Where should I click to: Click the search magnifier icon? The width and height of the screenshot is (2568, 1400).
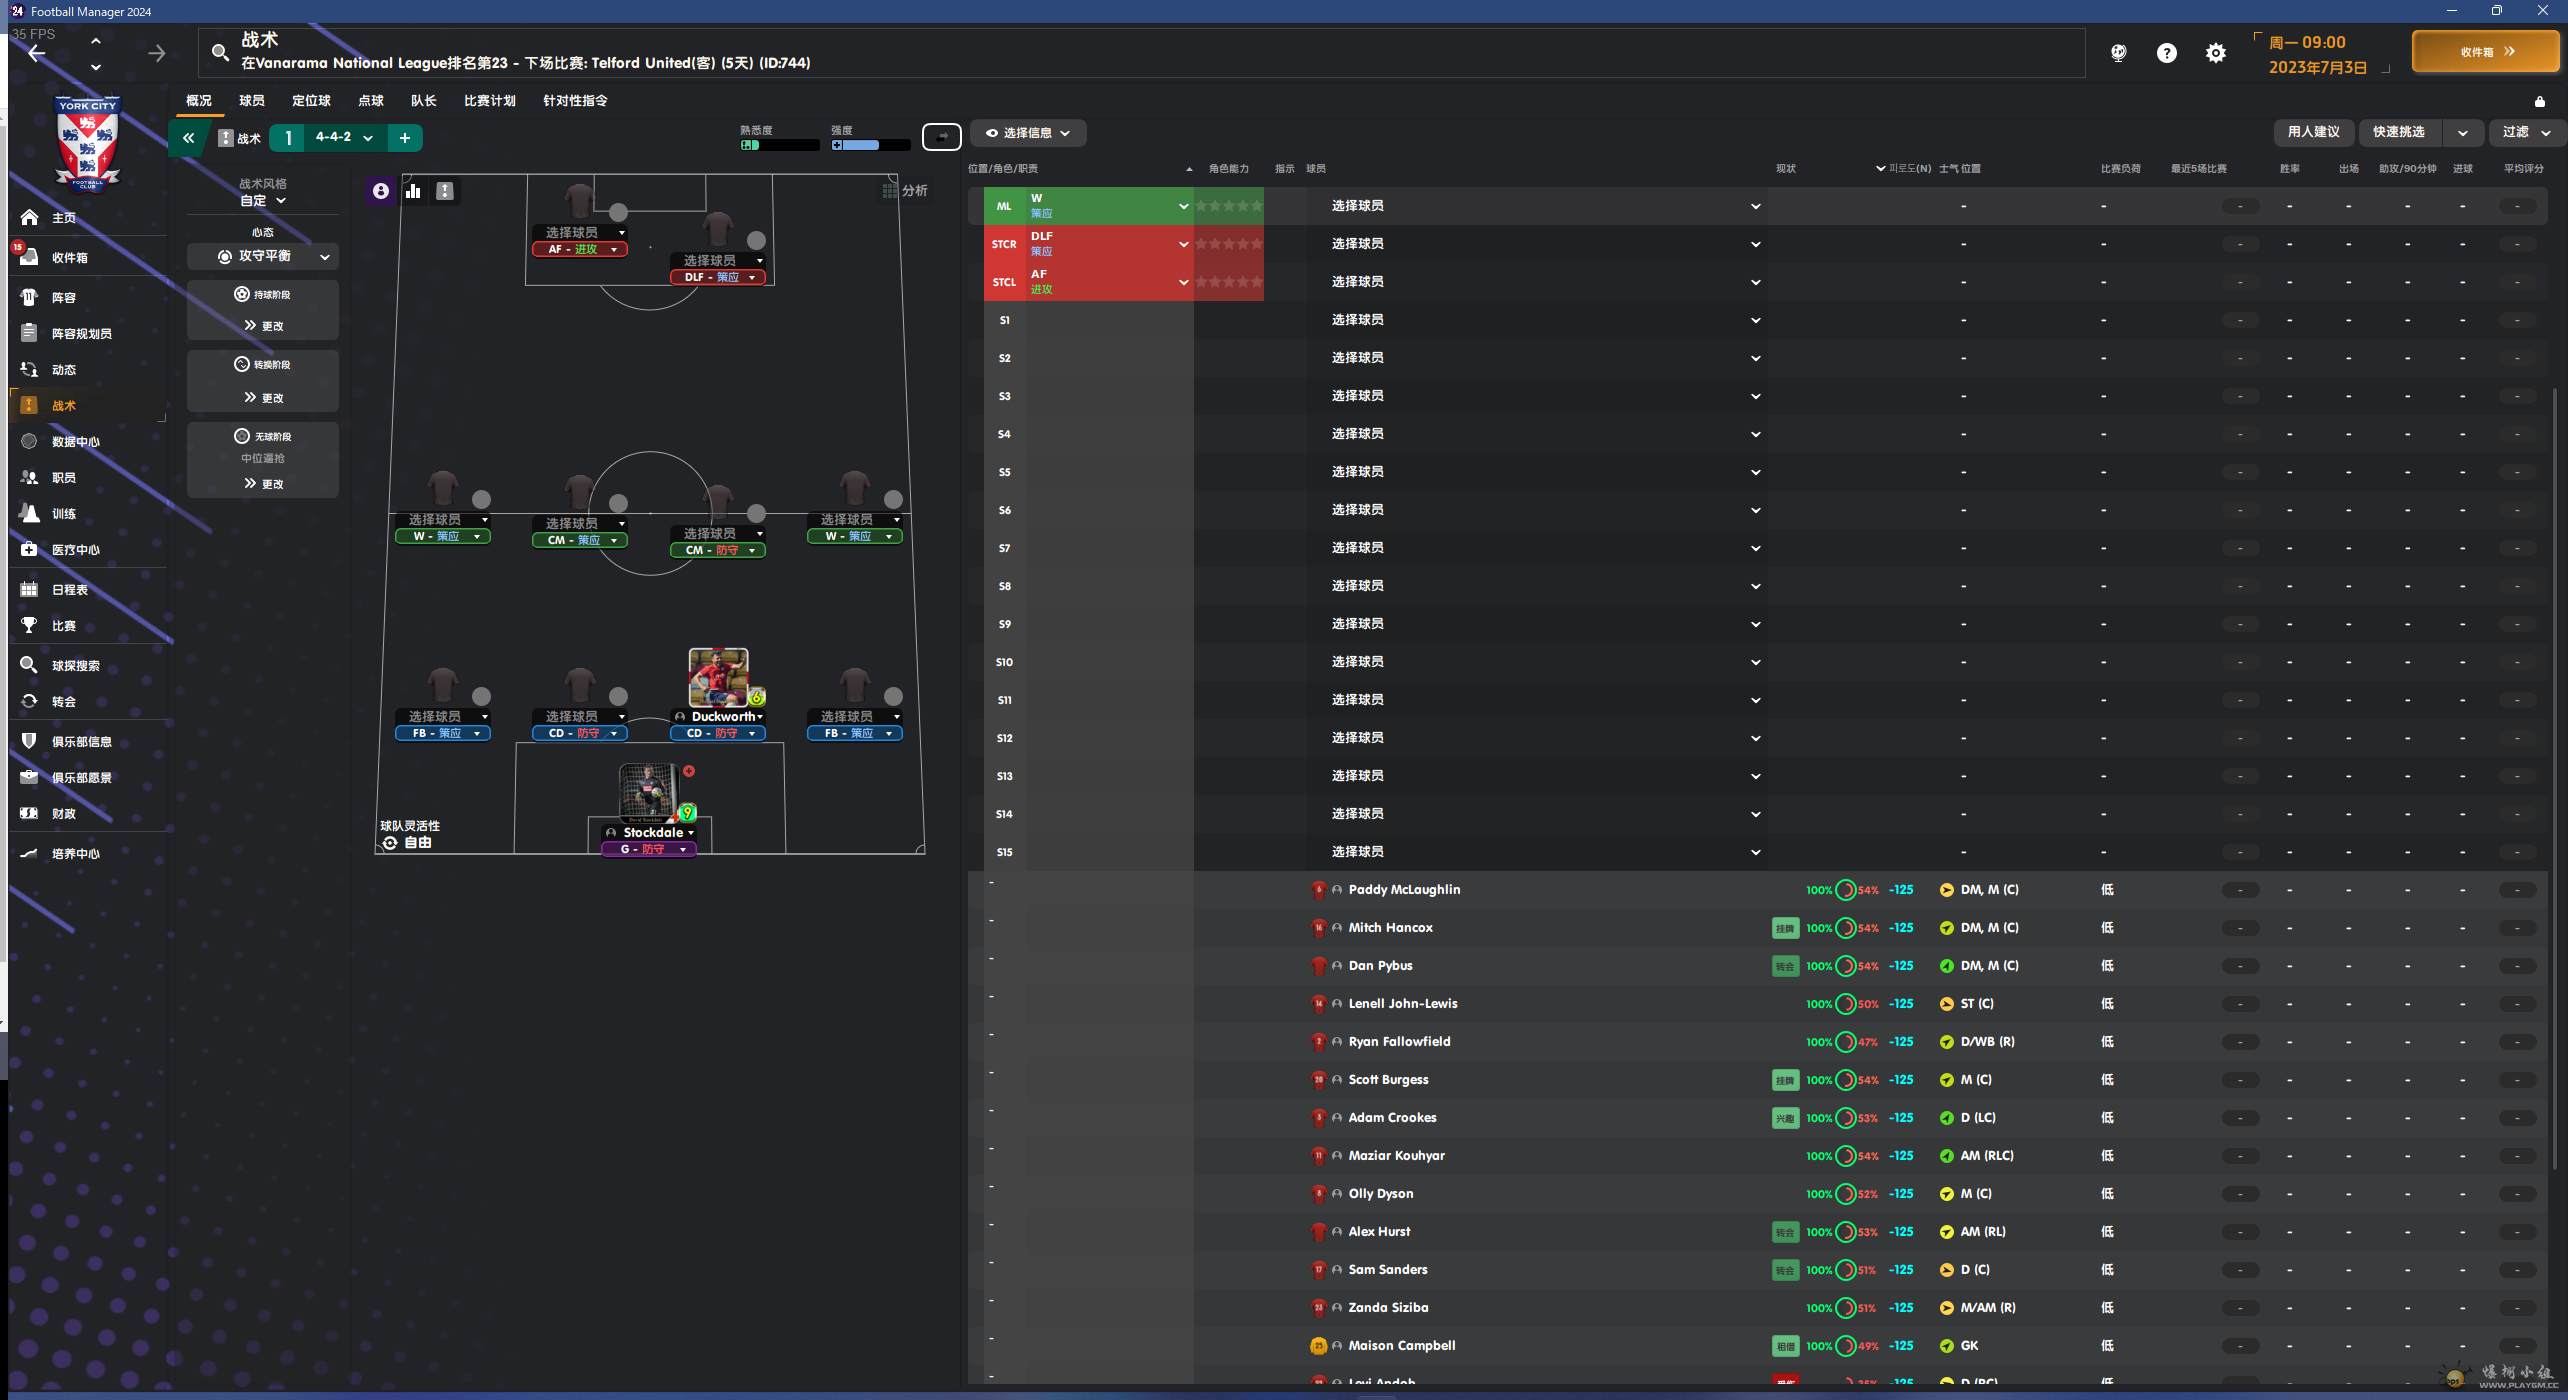220,52
